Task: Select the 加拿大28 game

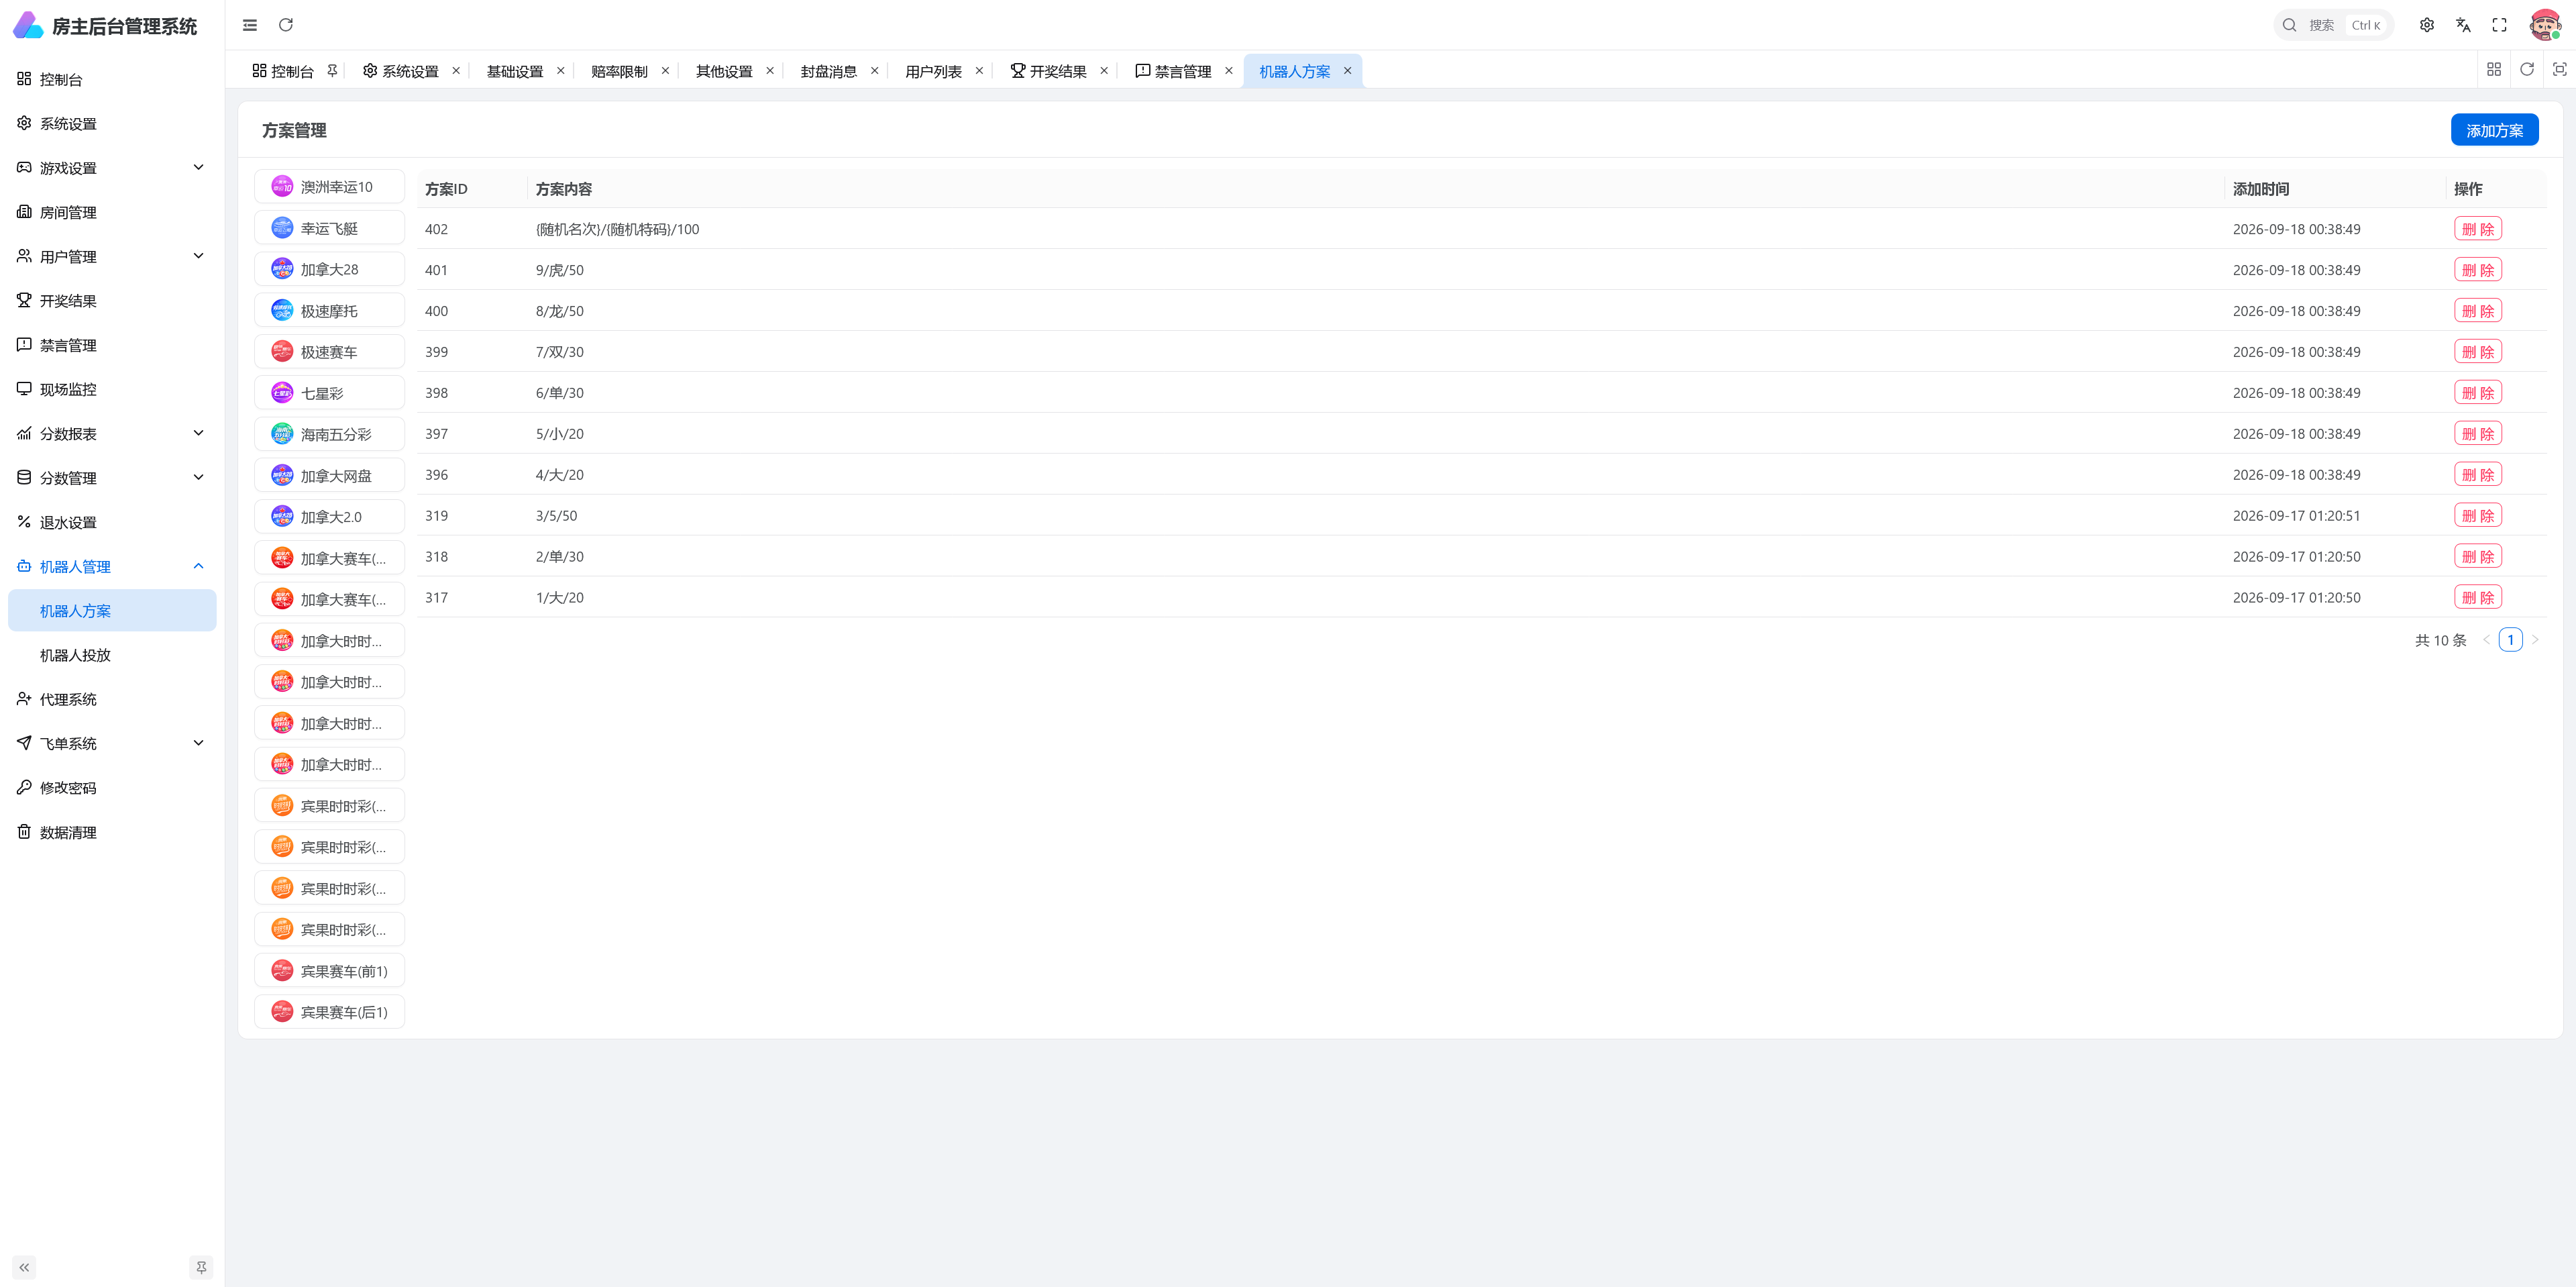Action: [330, 269]
